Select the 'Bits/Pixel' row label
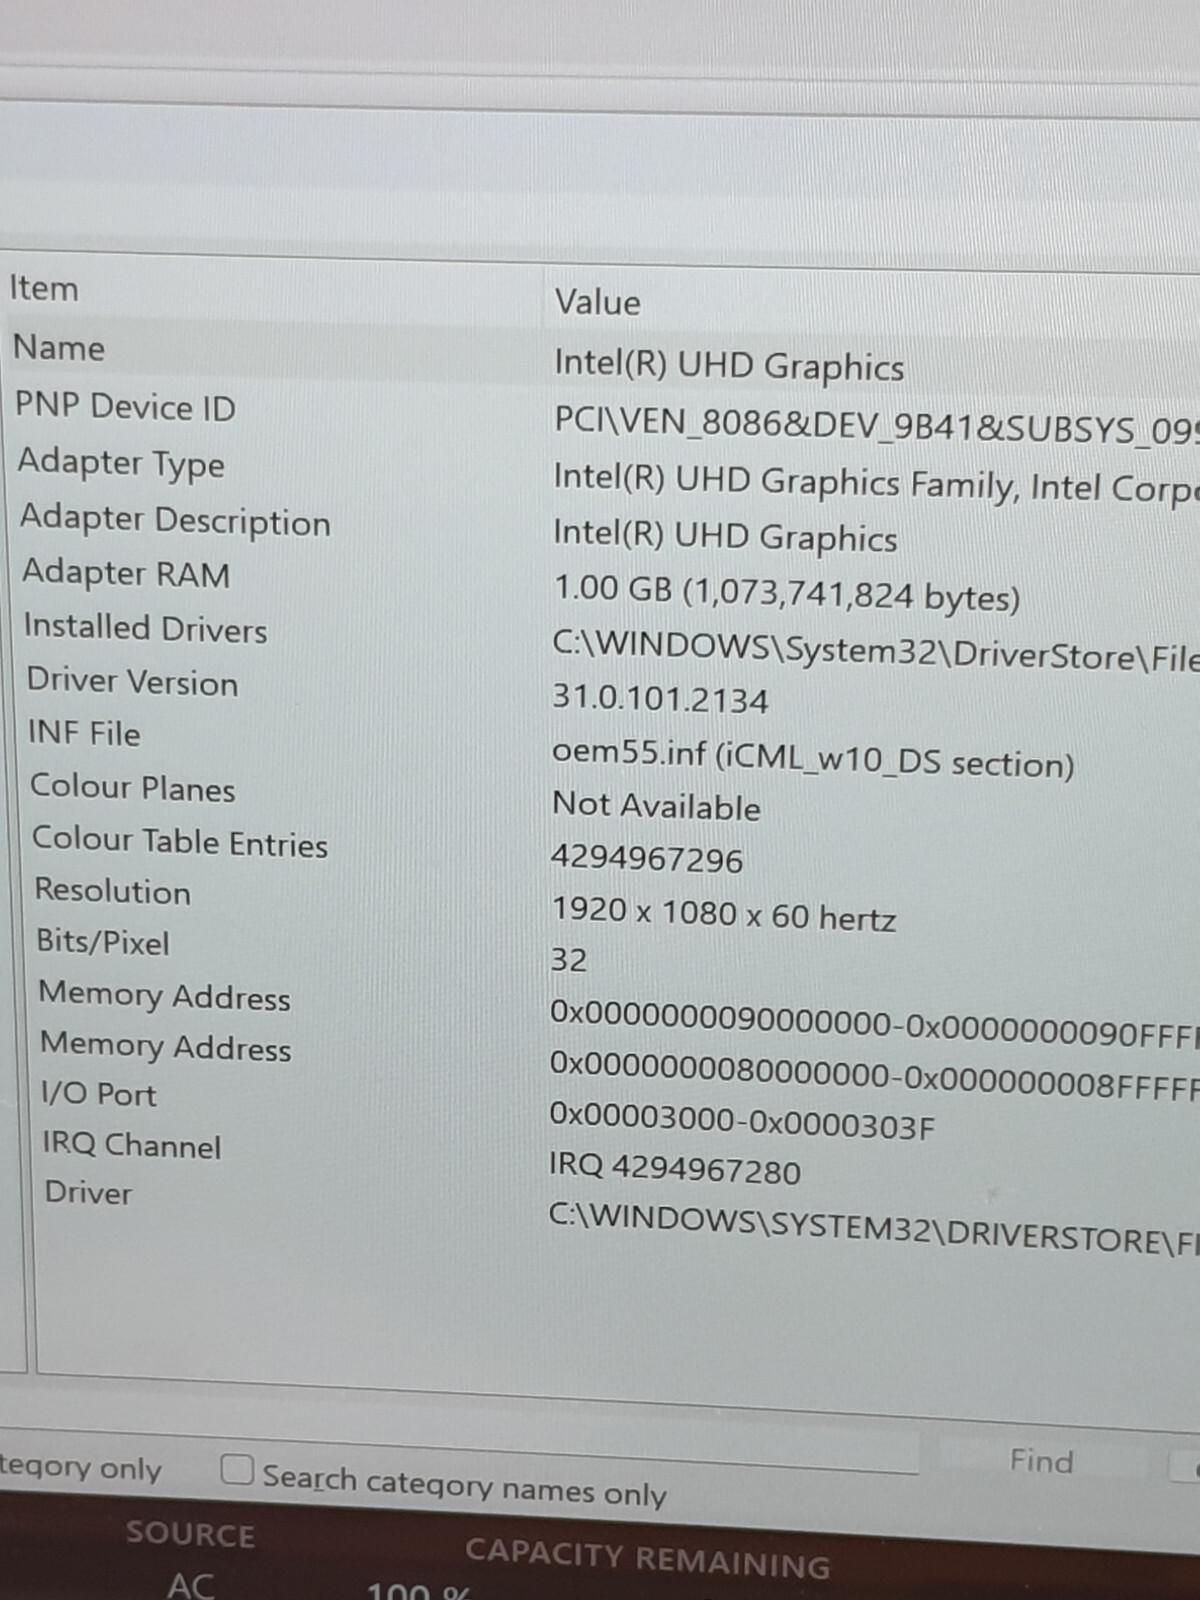The width and height of the screenshot is (1200, 1600). coord(103,942)
